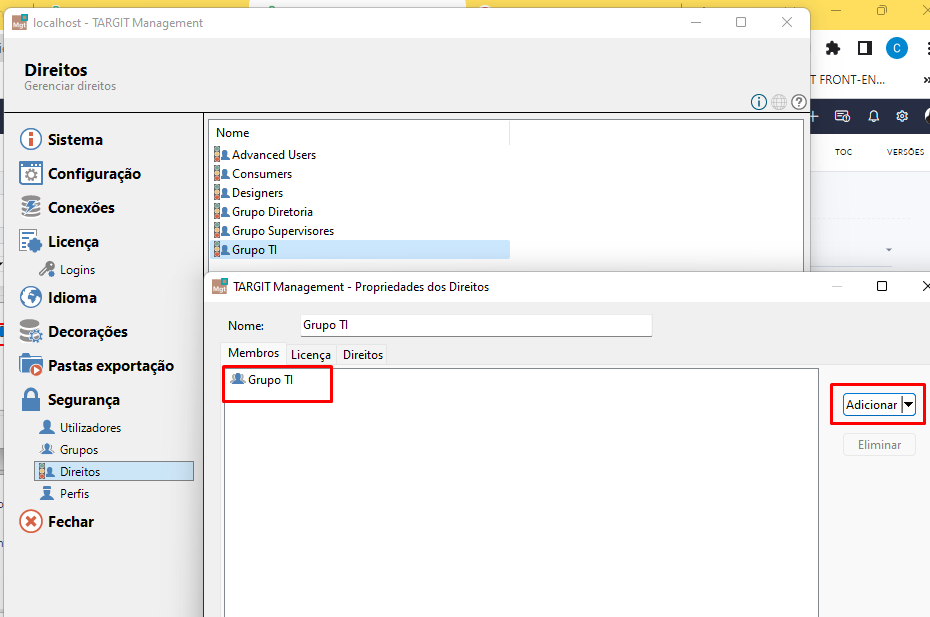The image size is (930, 617).
Task: Expand the small dropdown arrow in browser page
Action: pyautogui.click(x=888, y=250)
